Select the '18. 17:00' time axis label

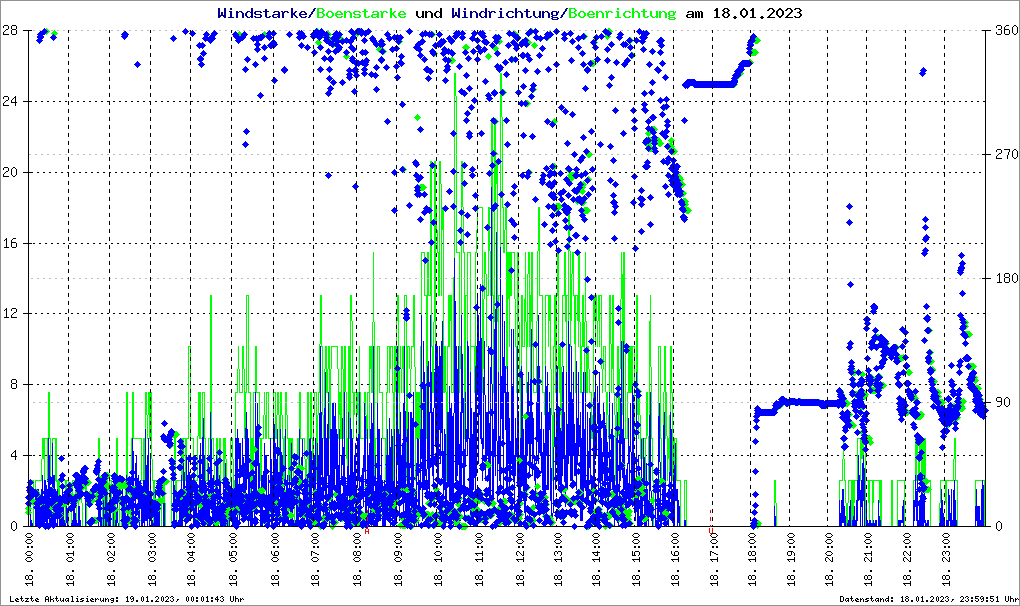(x=713, y=561)
